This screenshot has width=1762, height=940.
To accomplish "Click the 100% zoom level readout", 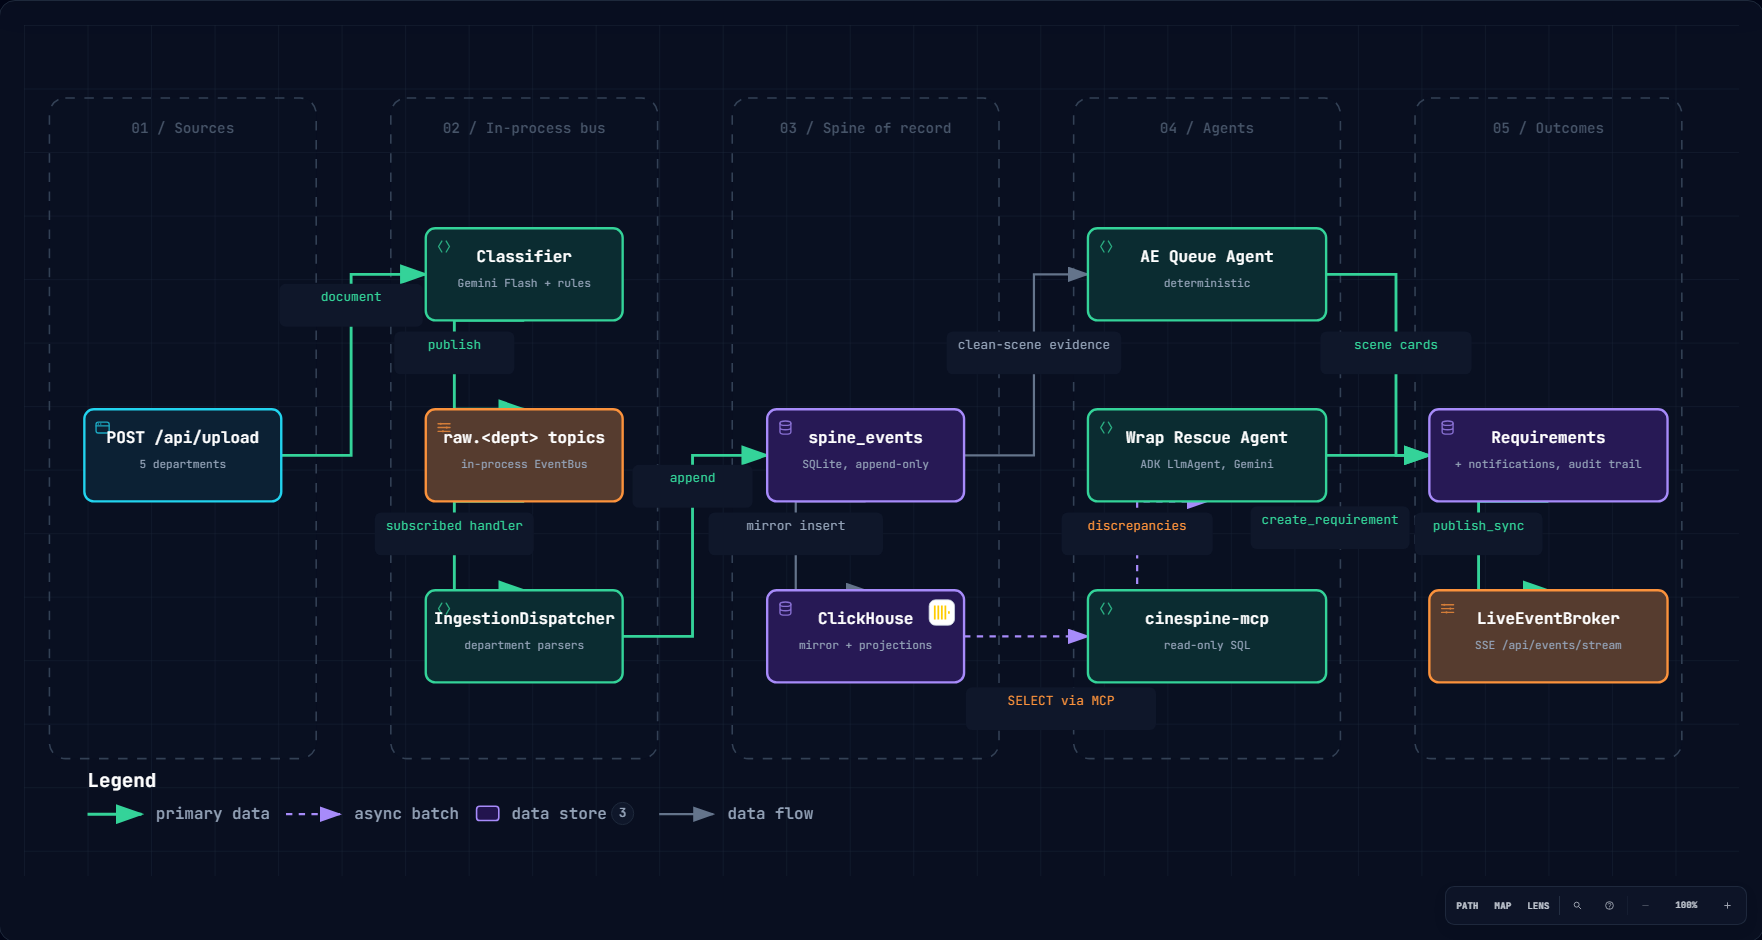I will click(1686, 905).
